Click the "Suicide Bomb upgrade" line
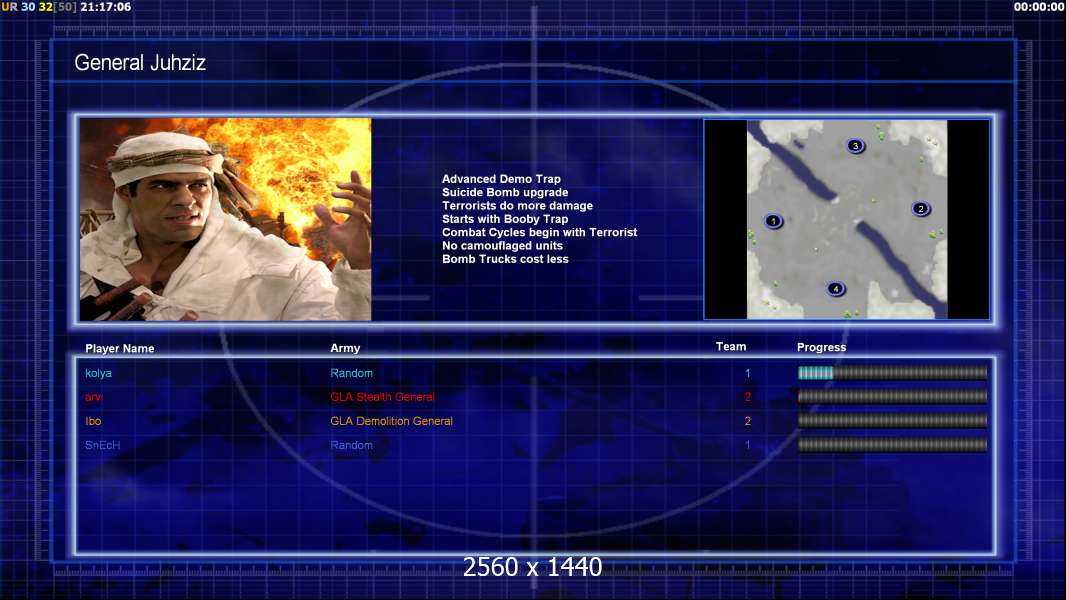Viewport: 1066px width, 600px height. pos(505,192)
